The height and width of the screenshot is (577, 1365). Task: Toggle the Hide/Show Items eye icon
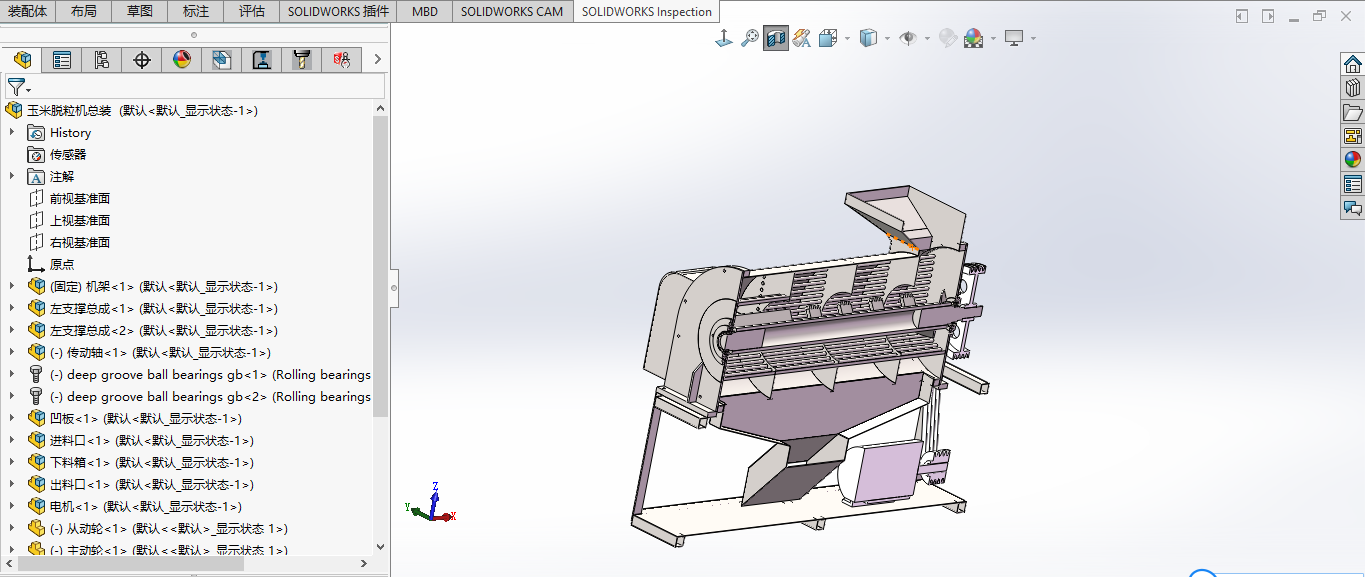(908, 37)
